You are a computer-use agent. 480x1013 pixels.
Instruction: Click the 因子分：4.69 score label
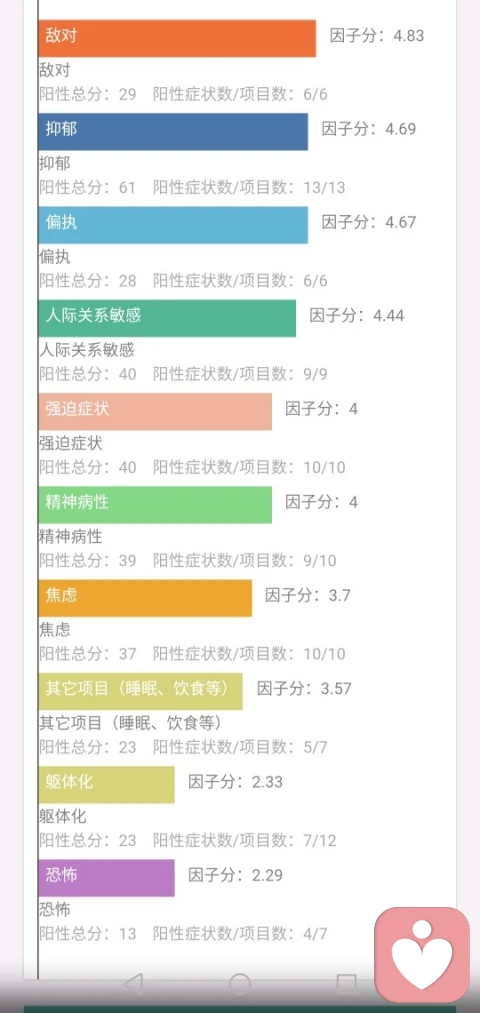coord(369,129)
